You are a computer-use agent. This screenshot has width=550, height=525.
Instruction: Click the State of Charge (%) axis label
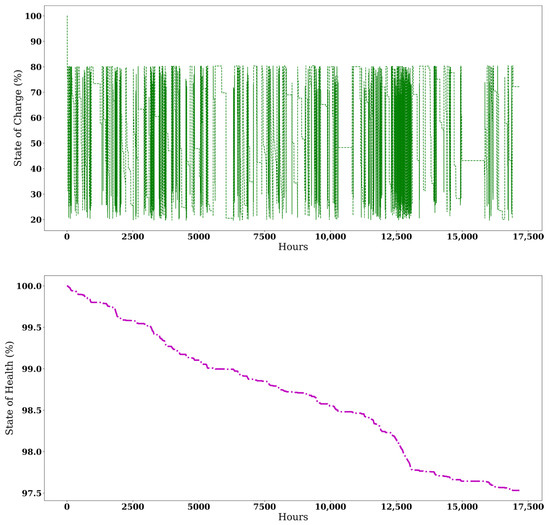pos(17,118)
